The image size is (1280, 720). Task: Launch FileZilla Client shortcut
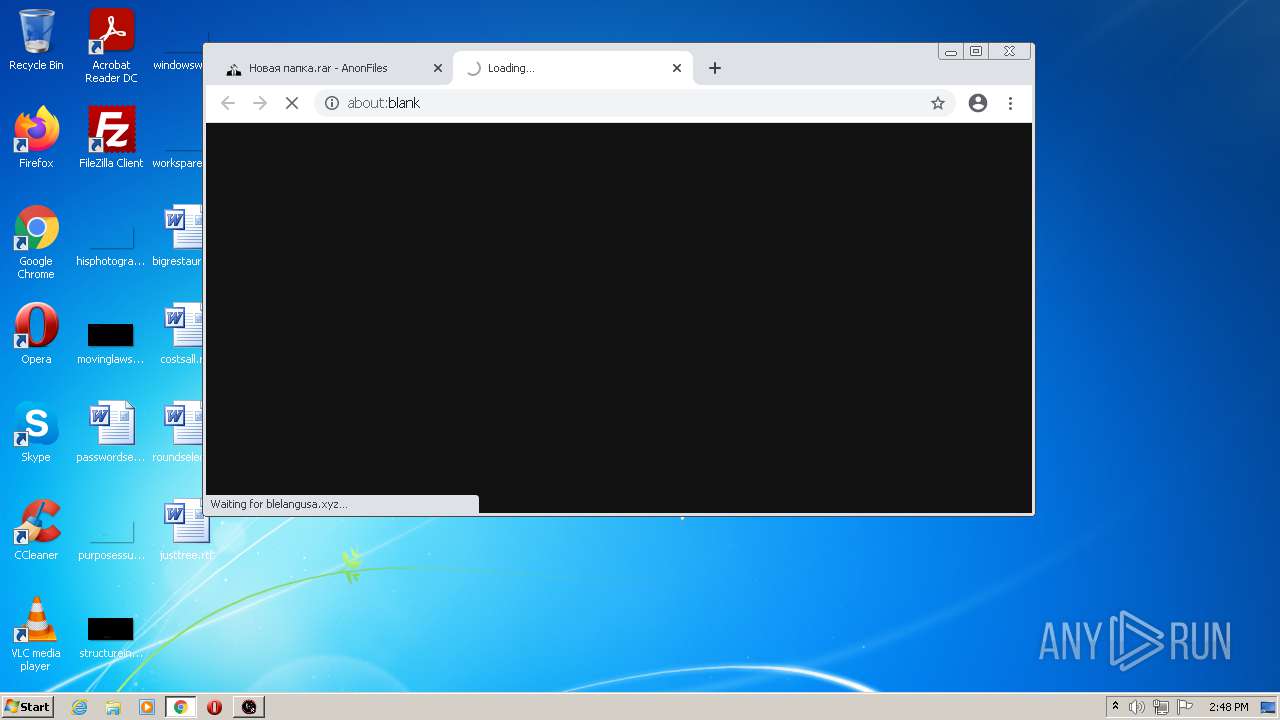(x=111, y=138)
